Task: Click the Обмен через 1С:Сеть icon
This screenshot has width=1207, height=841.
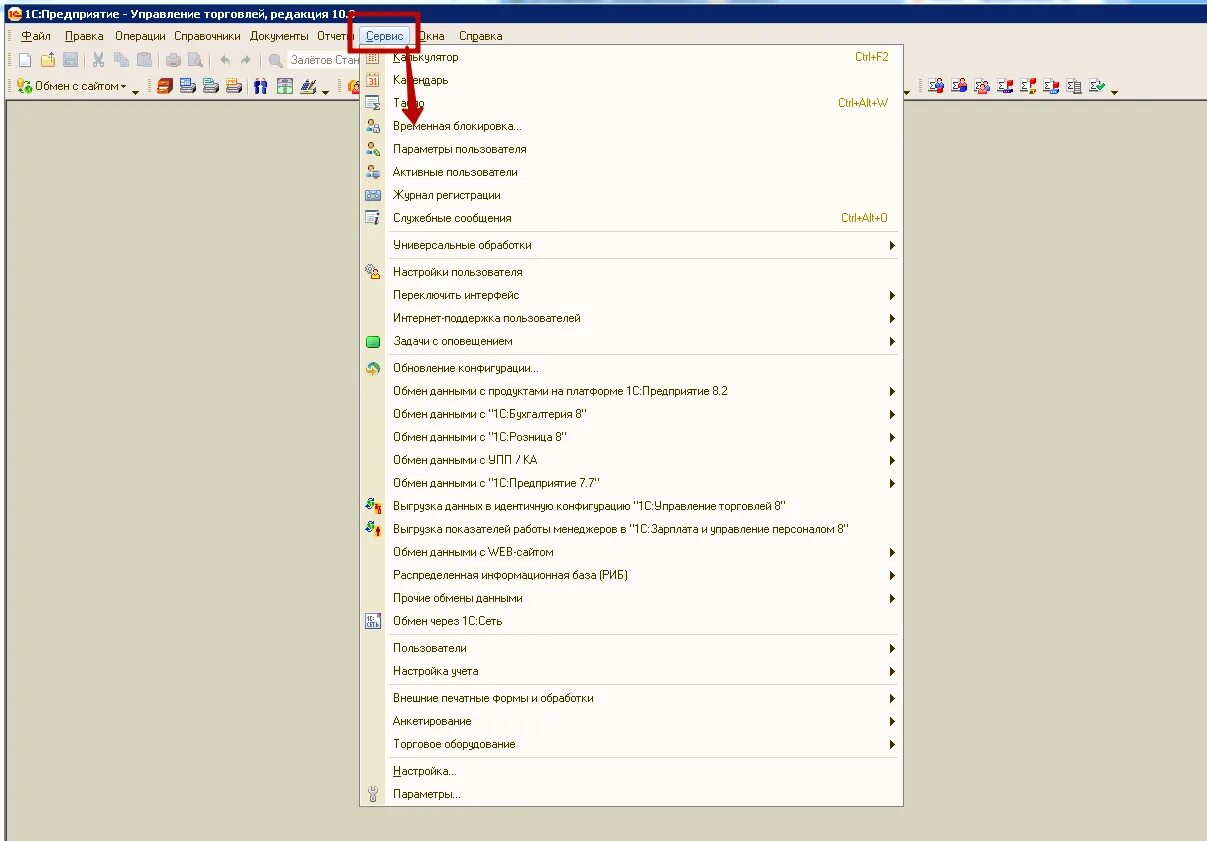Action: (373, 621)
